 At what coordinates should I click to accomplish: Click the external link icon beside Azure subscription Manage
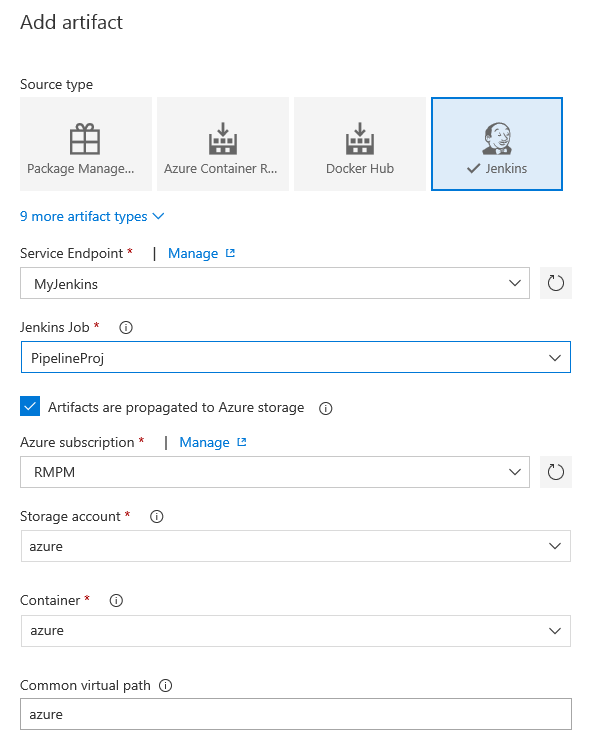pos(242,442)
